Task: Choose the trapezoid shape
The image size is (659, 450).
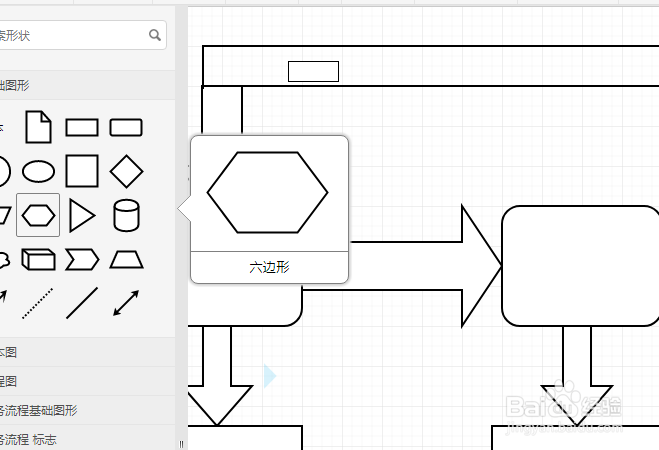Action: [x=126, y=260]
